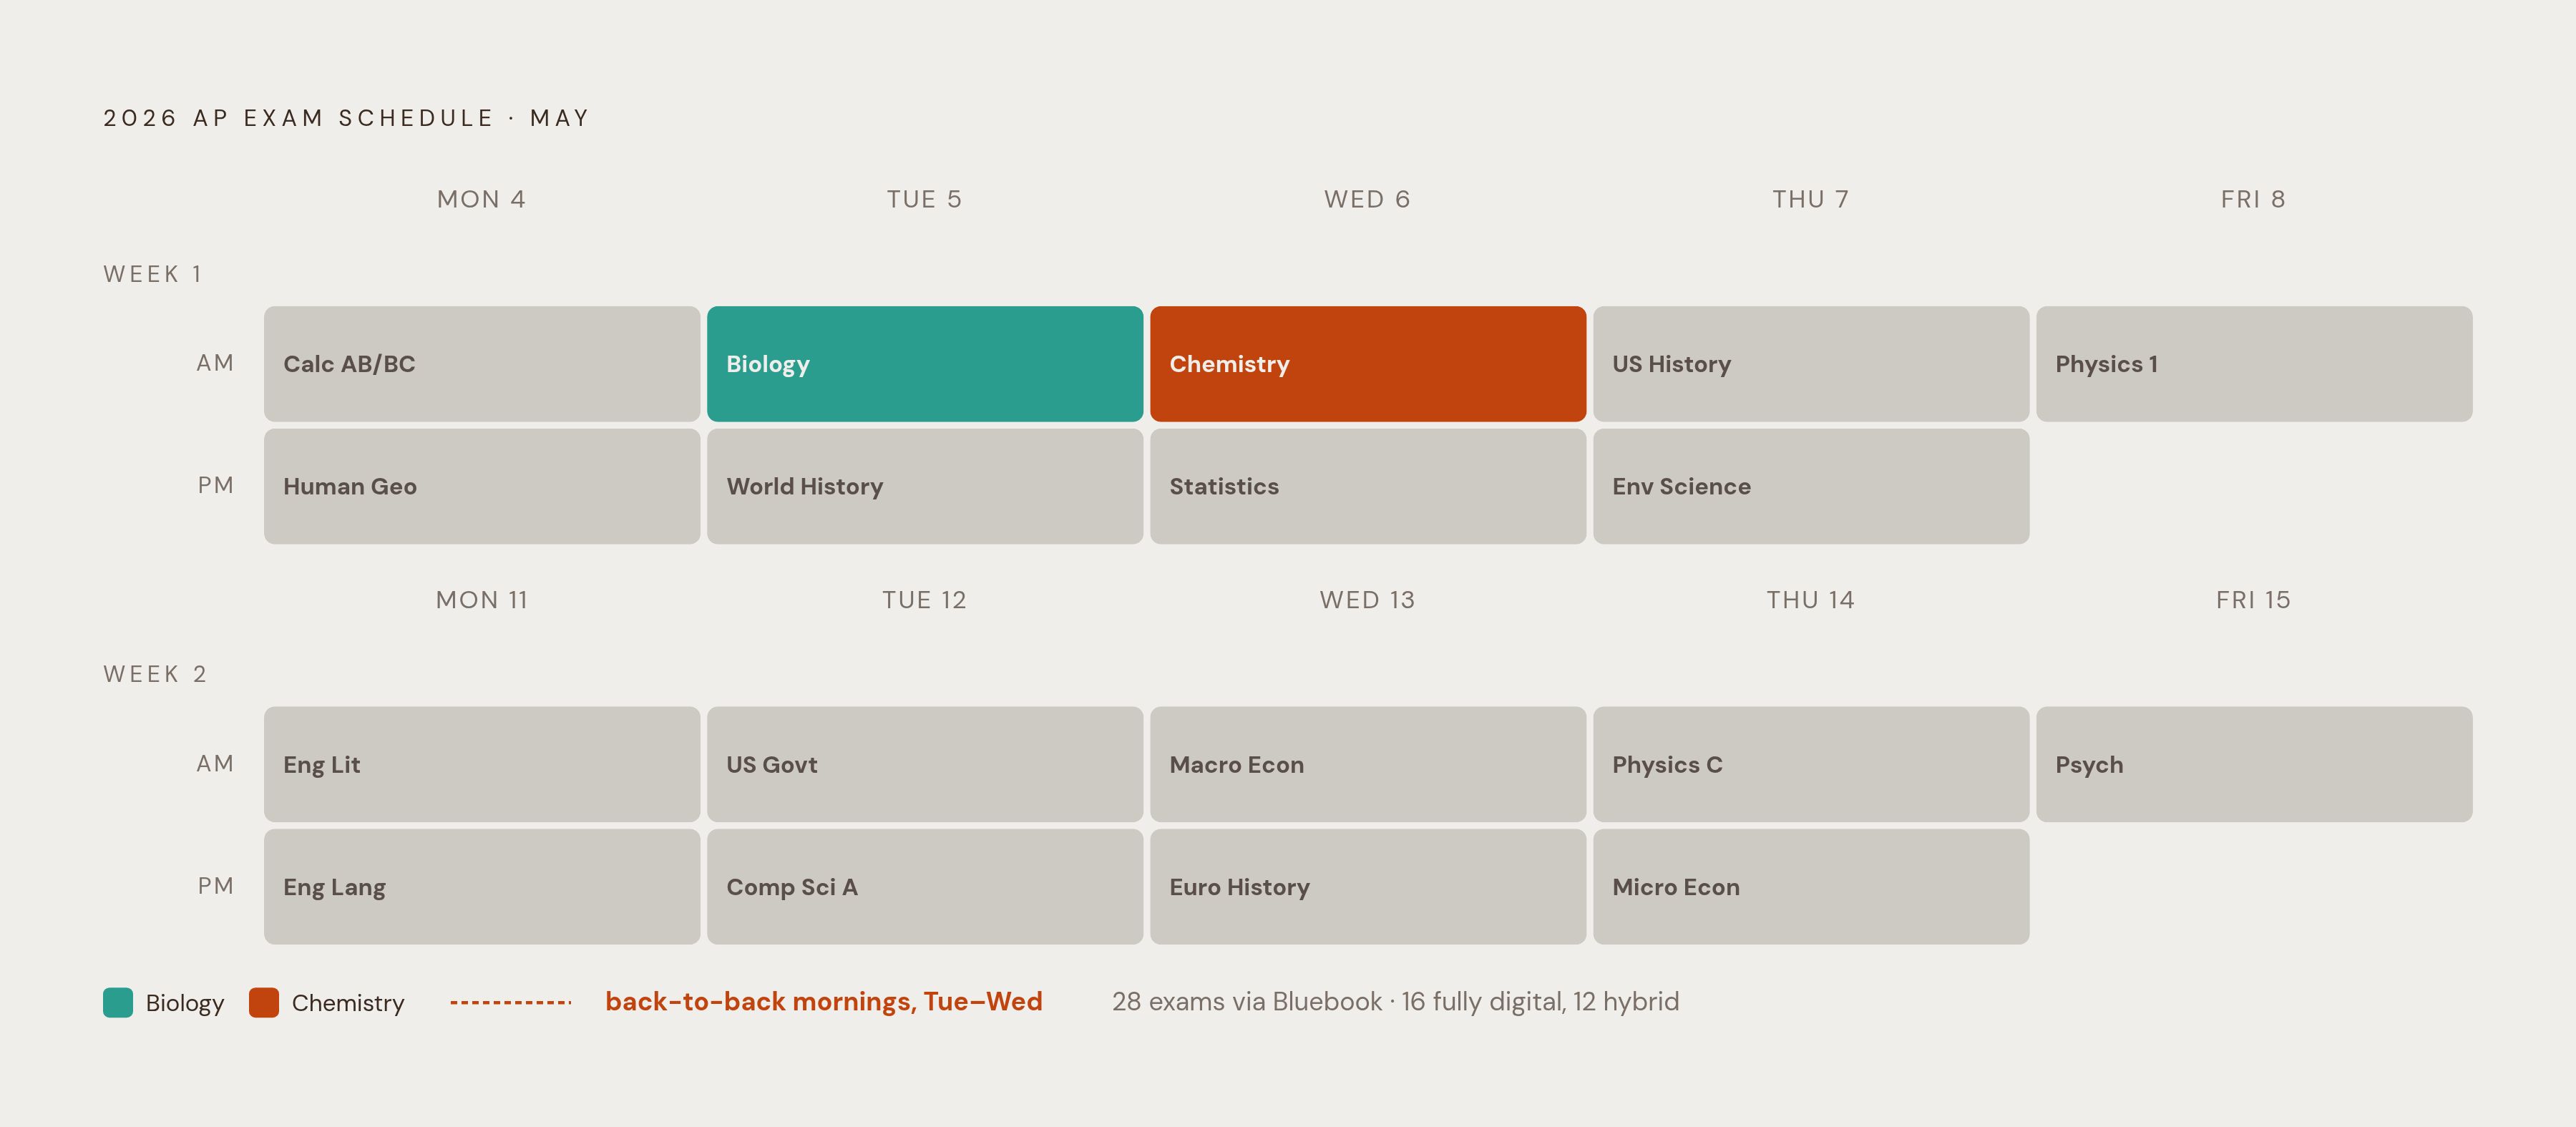The height and width of the screenshot is (1127, 2576).
Task: Click the Micro Econ exam block
Action: (x=1811, y=886)
